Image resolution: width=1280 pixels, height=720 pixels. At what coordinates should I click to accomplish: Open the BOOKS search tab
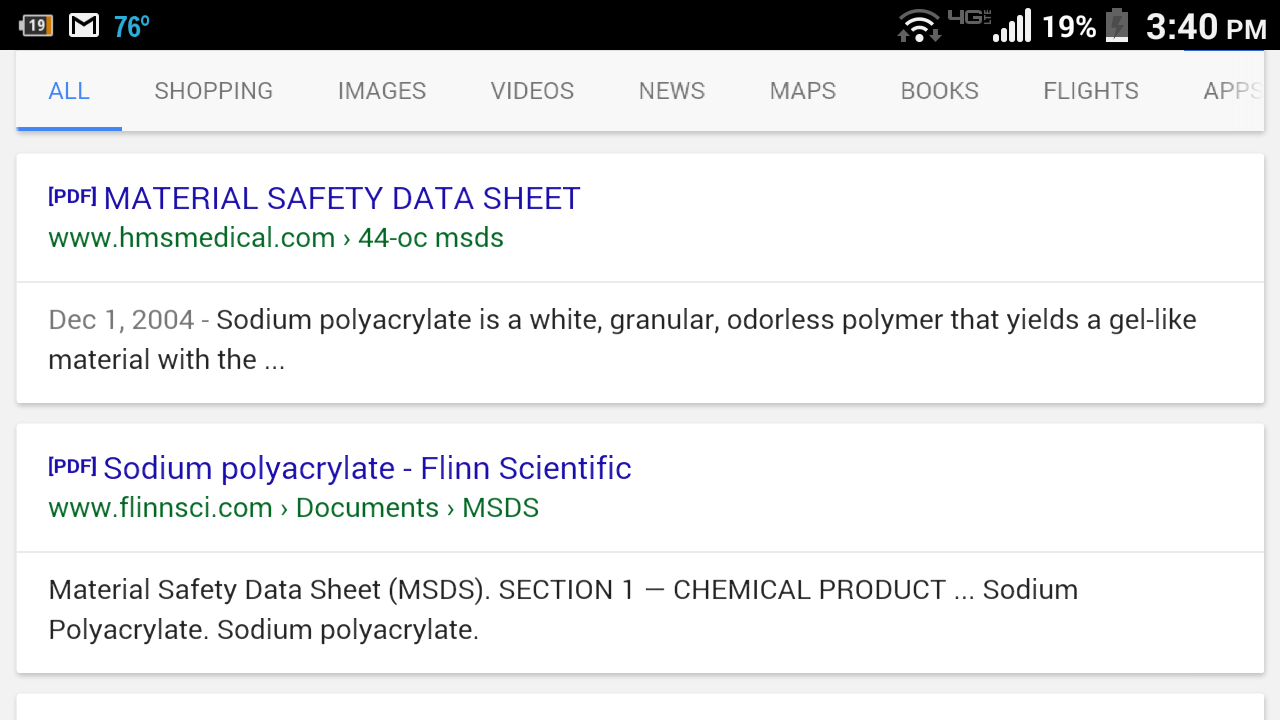tap(939, 90)
